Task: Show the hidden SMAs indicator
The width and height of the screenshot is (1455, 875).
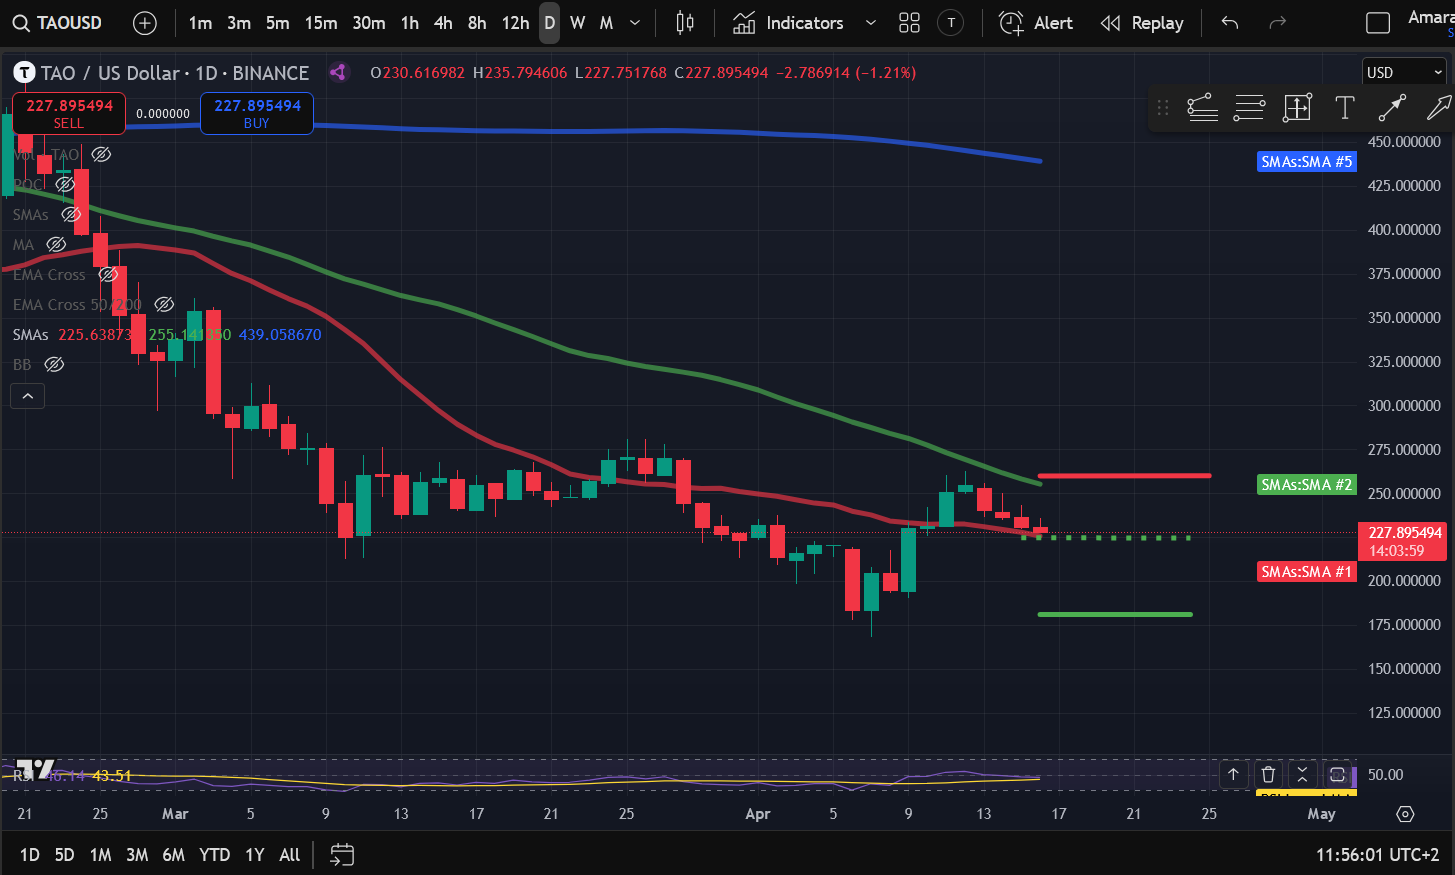Action: tap(71, 215)
